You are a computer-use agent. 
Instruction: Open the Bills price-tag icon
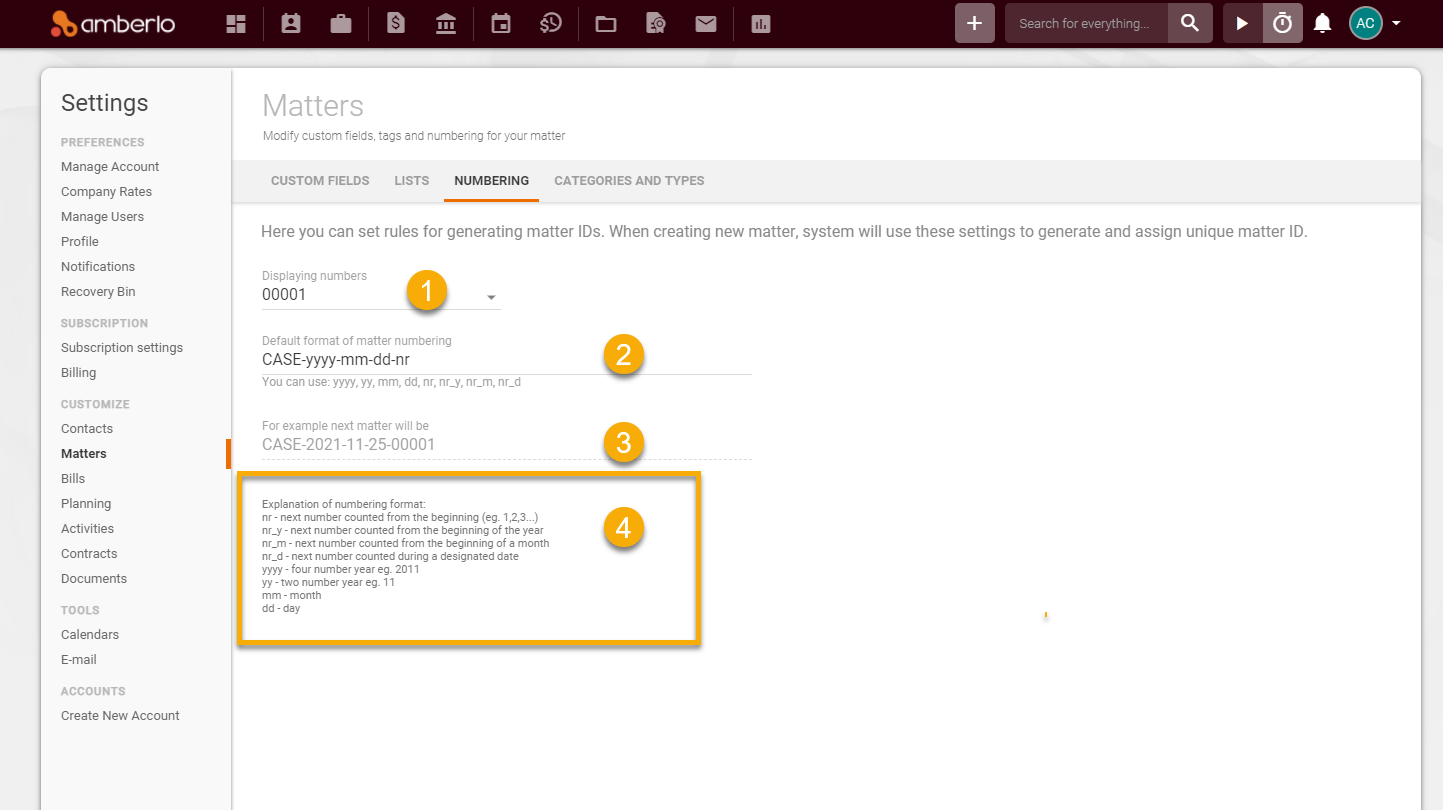tap(395, 23)
